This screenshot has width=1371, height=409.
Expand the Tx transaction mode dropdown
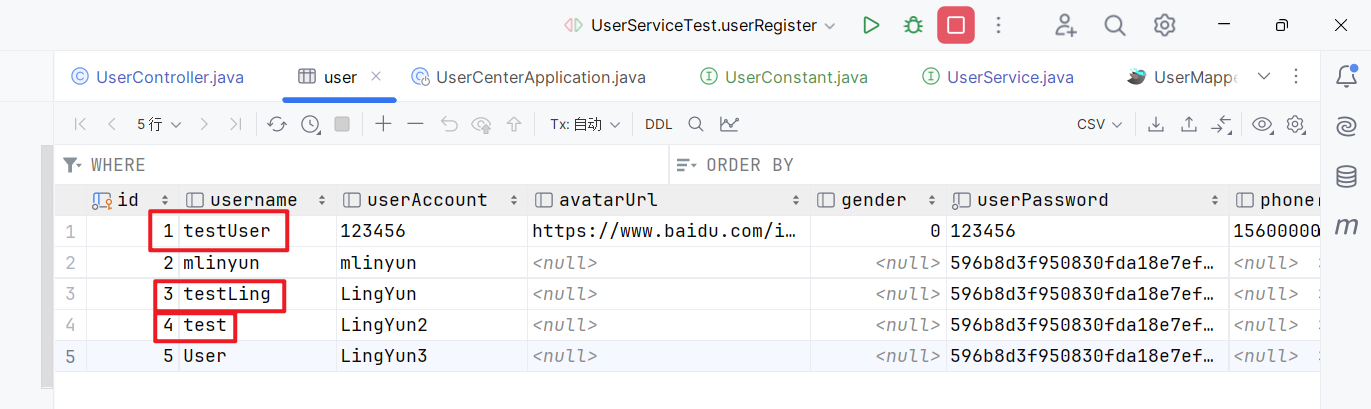pos(585,124)
